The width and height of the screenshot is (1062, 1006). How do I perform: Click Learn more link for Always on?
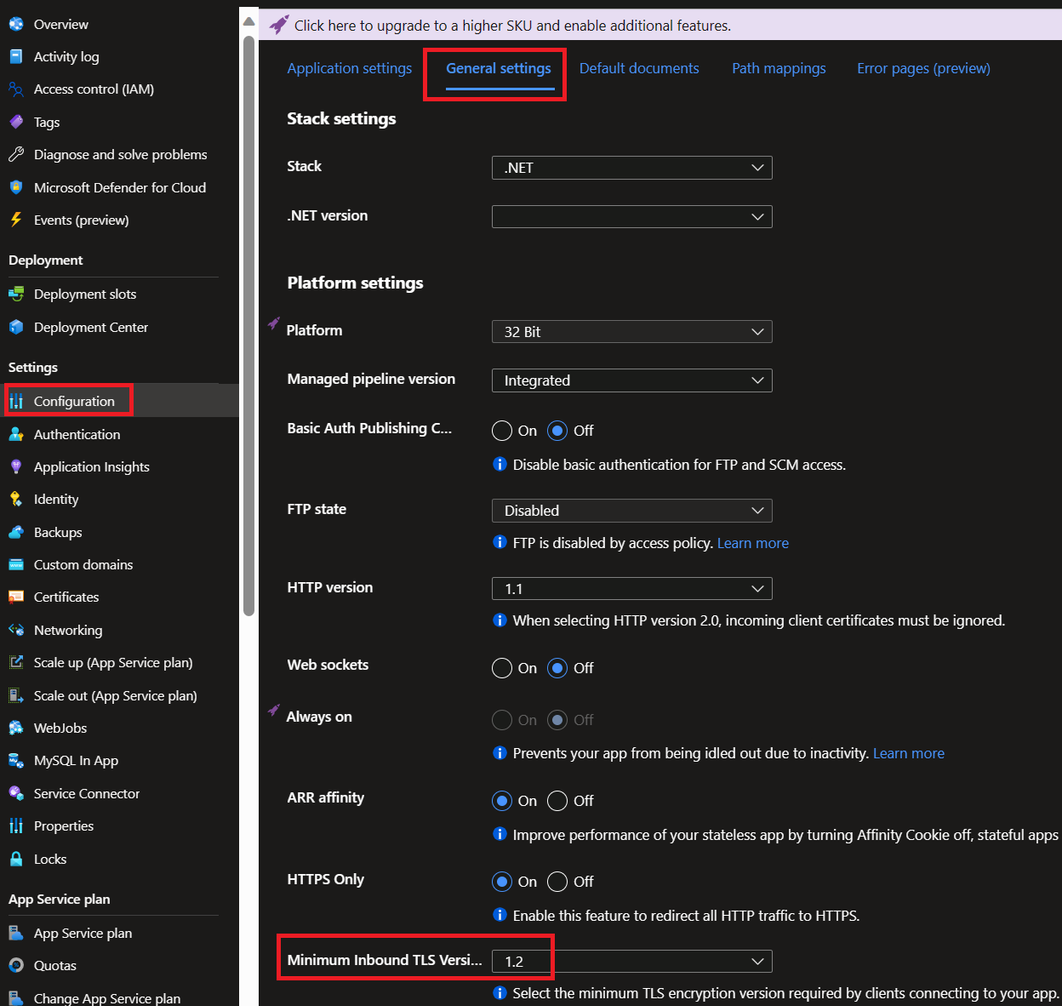(x=909, y=753)
